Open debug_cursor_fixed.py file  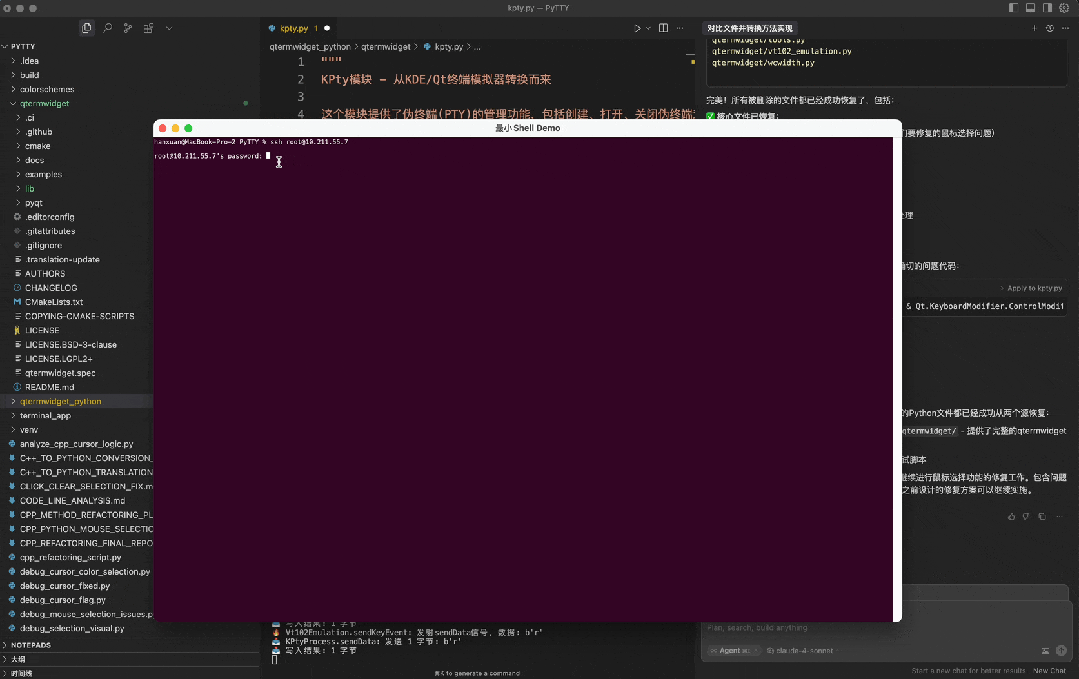coord(65,586)
